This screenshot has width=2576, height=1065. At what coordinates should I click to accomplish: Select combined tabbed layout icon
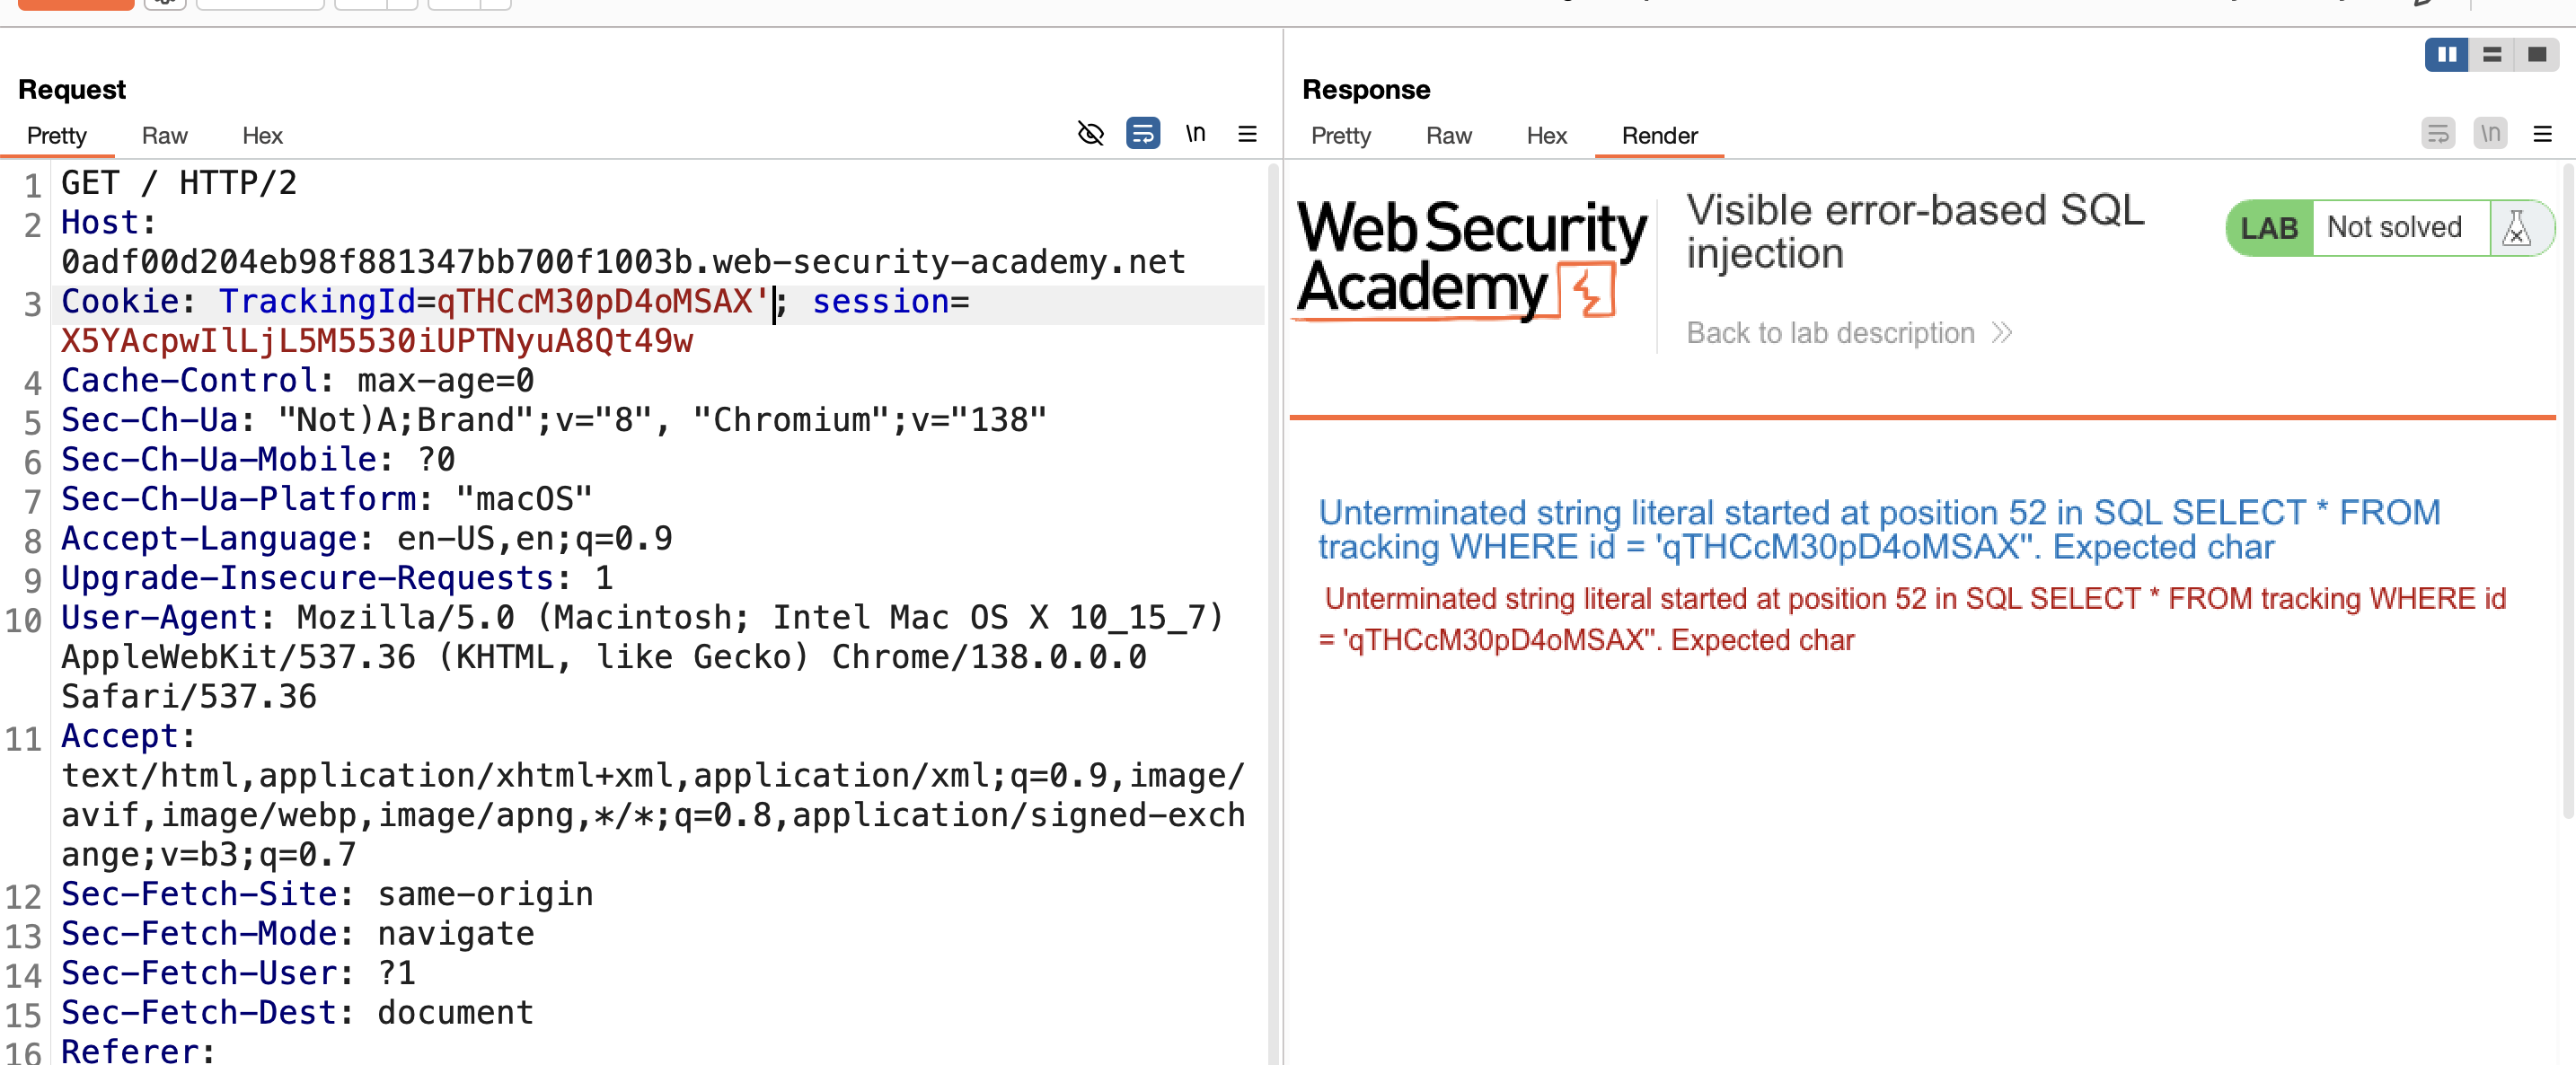point(2537,54)
